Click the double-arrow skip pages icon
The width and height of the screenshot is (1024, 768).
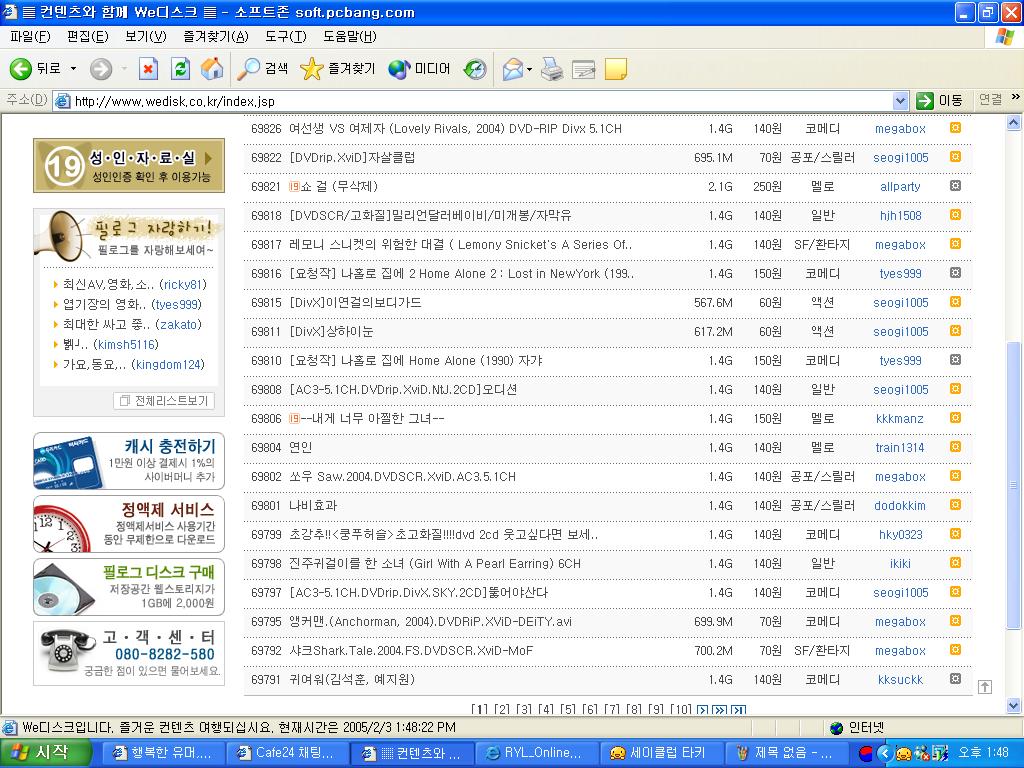[720, 710]
